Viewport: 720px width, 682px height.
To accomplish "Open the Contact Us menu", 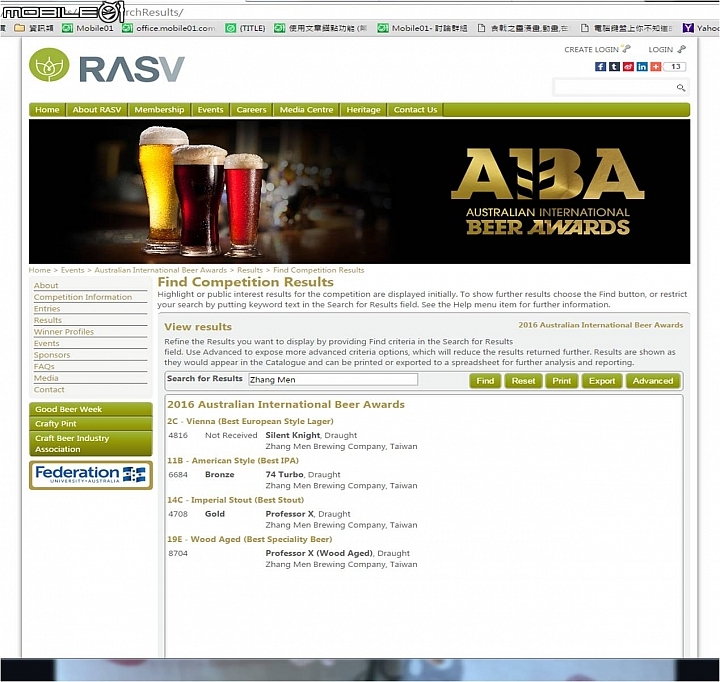I will (x=415, y=110).
